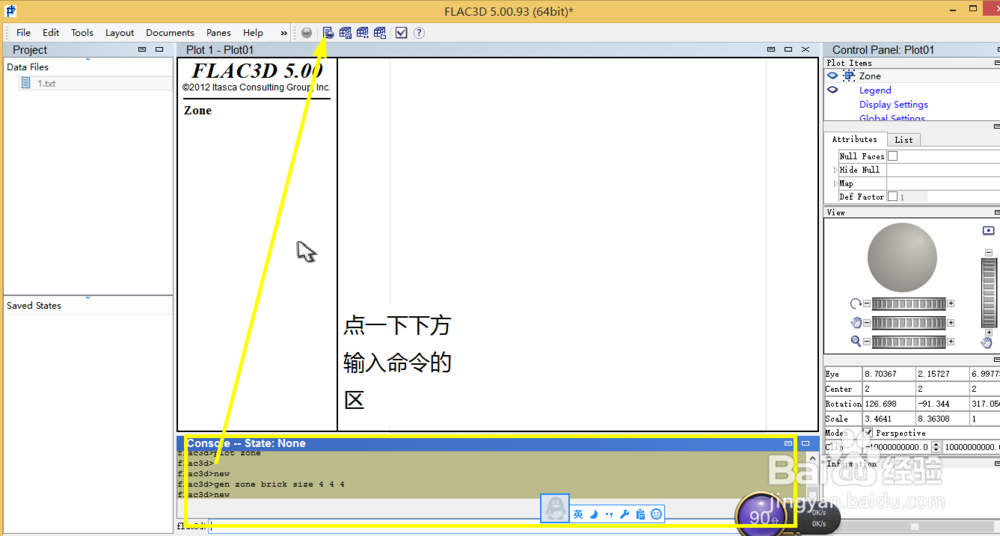Expand toolbar overflow chevron after Help
The image size is (1000, 536).
(284, 33)
